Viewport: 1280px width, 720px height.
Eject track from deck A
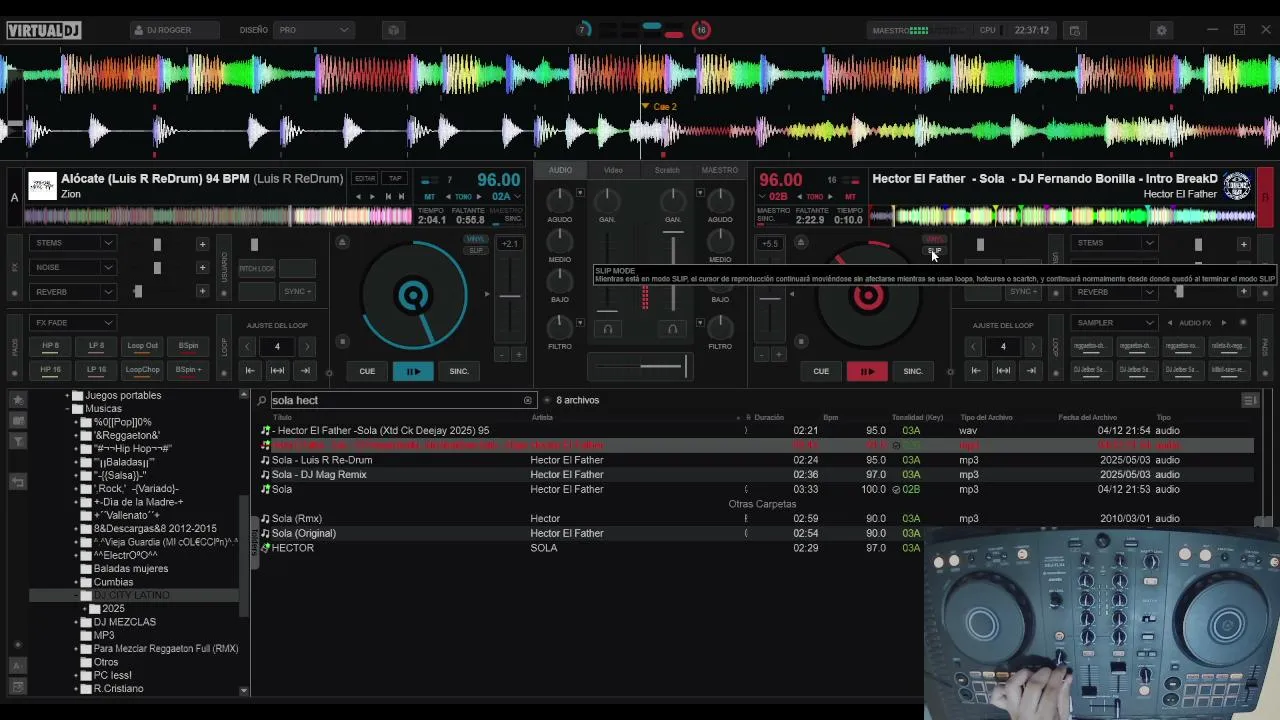[342, 242]
